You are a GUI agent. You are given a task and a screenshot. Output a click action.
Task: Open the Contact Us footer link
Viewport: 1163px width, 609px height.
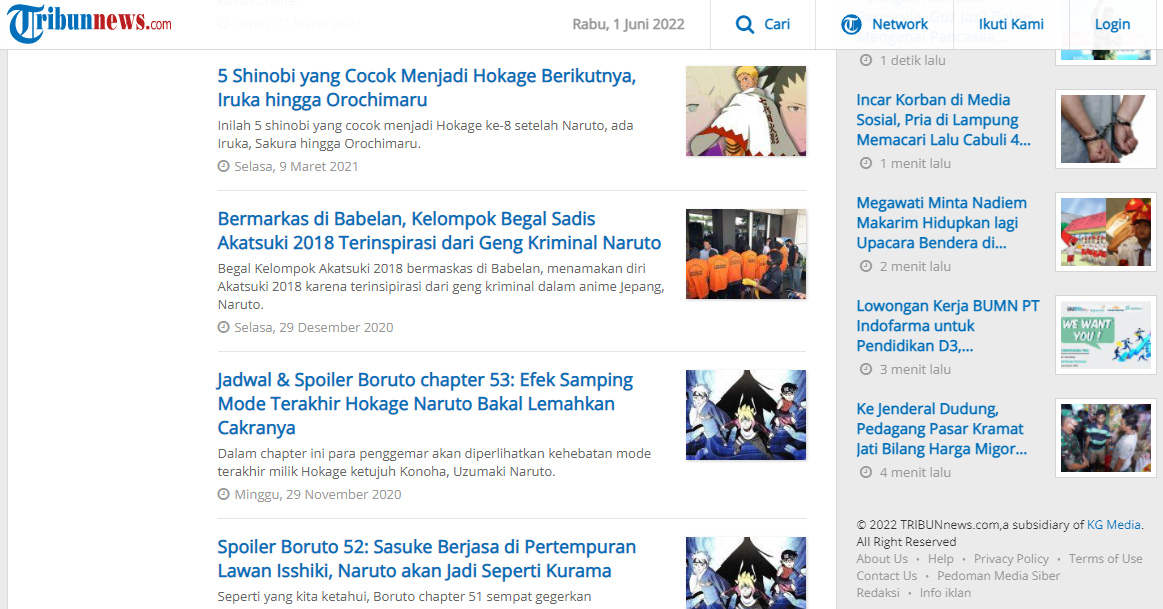pyautogui.click(x=886, y=576)
